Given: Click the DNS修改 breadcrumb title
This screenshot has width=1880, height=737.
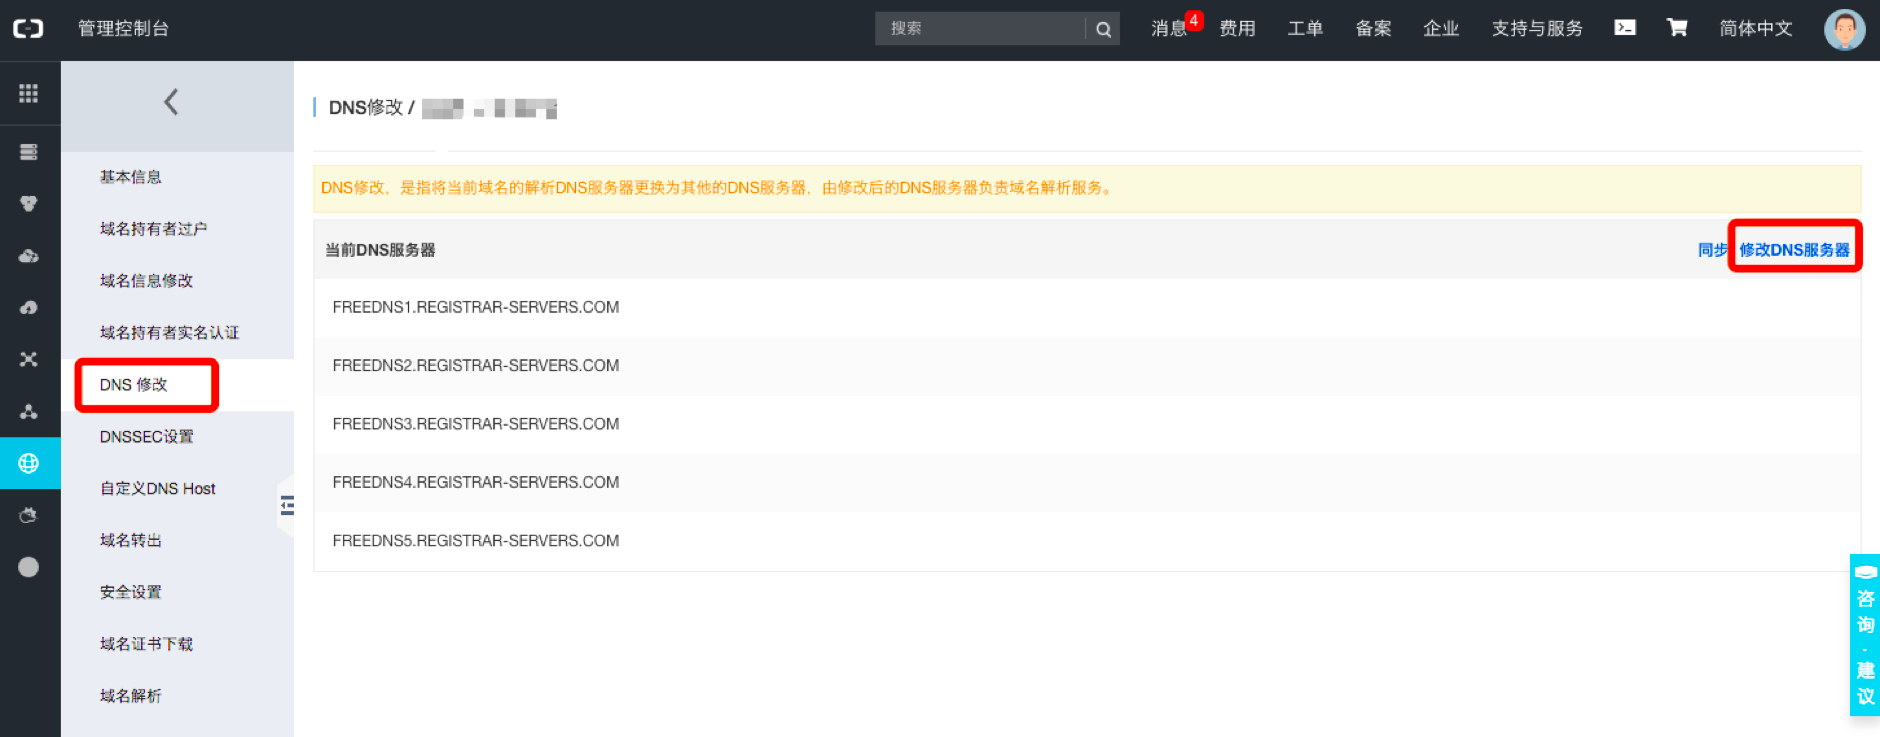Looking at the screenshot, I should 366,107.
